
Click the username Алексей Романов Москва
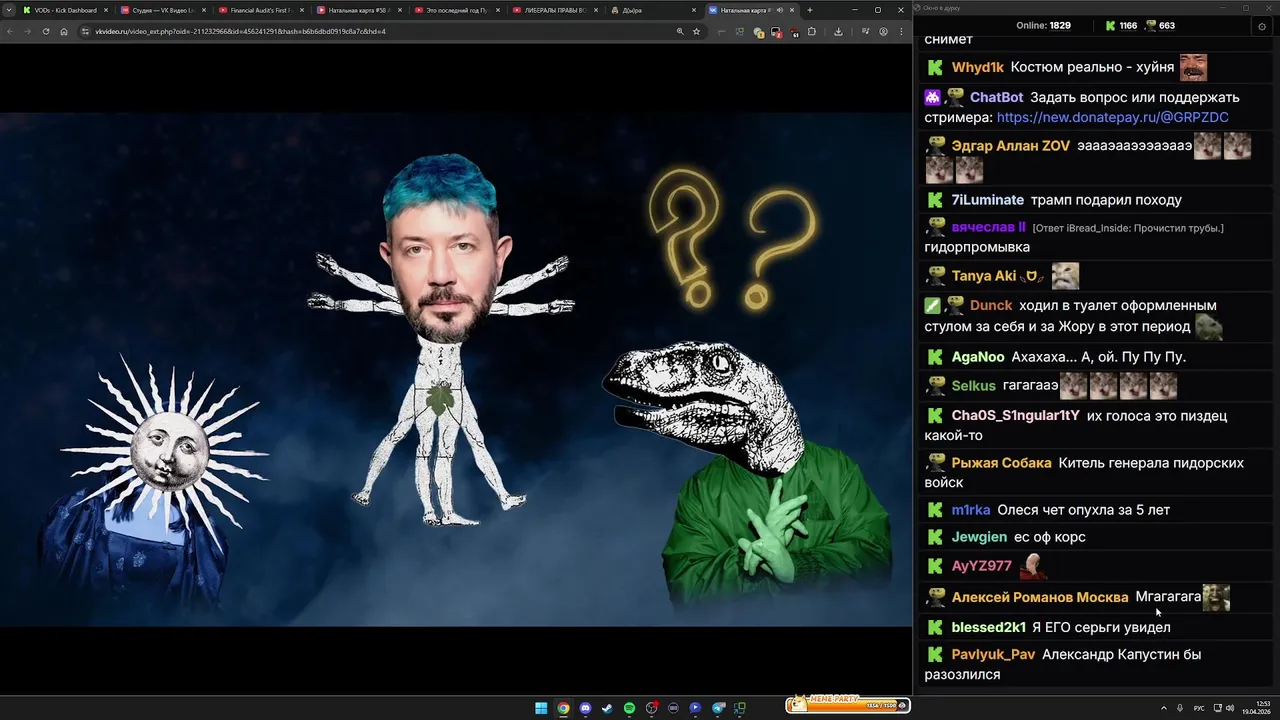tap(1039, 597)
